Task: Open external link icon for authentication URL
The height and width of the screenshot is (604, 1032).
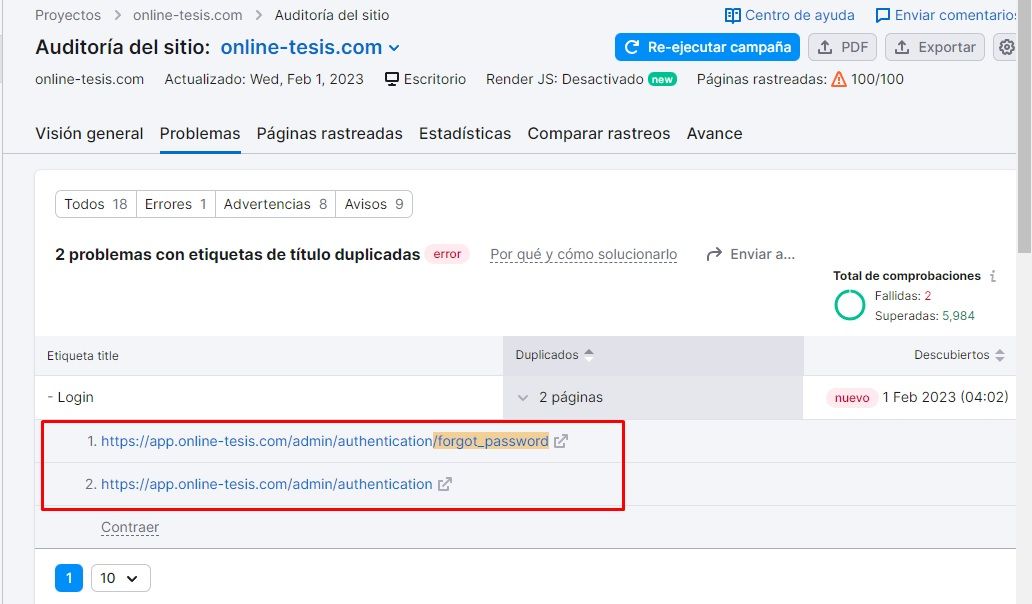Action: pyautogui.click(x=445, y=484)
